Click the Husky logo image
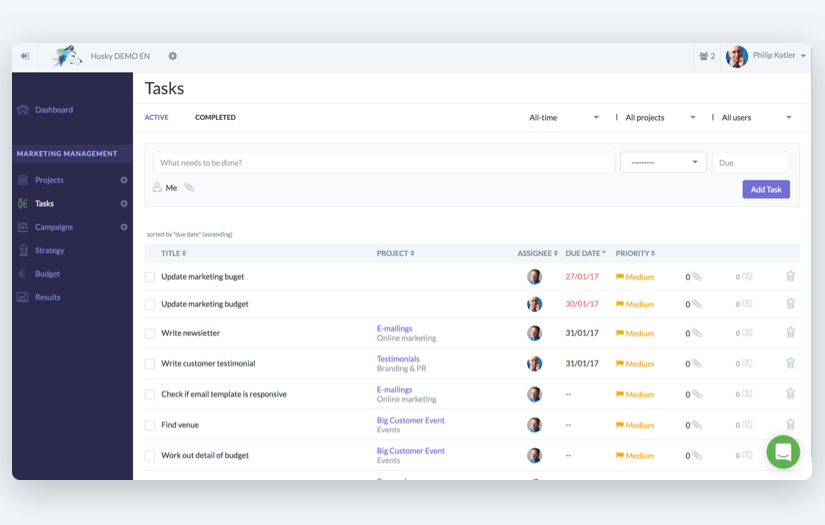This screenshot has height=525, width=825. pyautogui.click(x=66, y=56)
